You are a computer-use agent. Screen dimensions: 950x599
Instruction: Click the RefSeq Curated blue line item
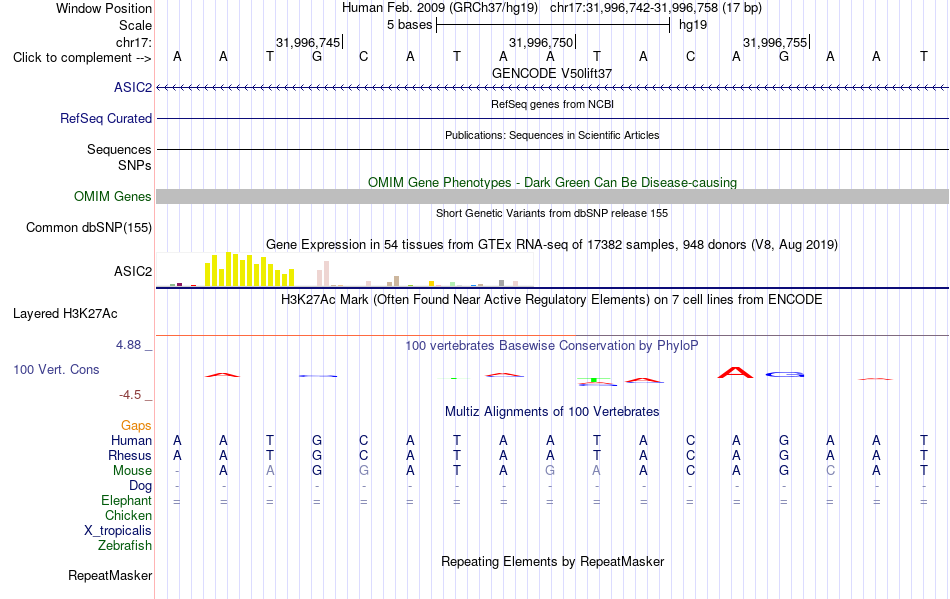tap(553, 119)
